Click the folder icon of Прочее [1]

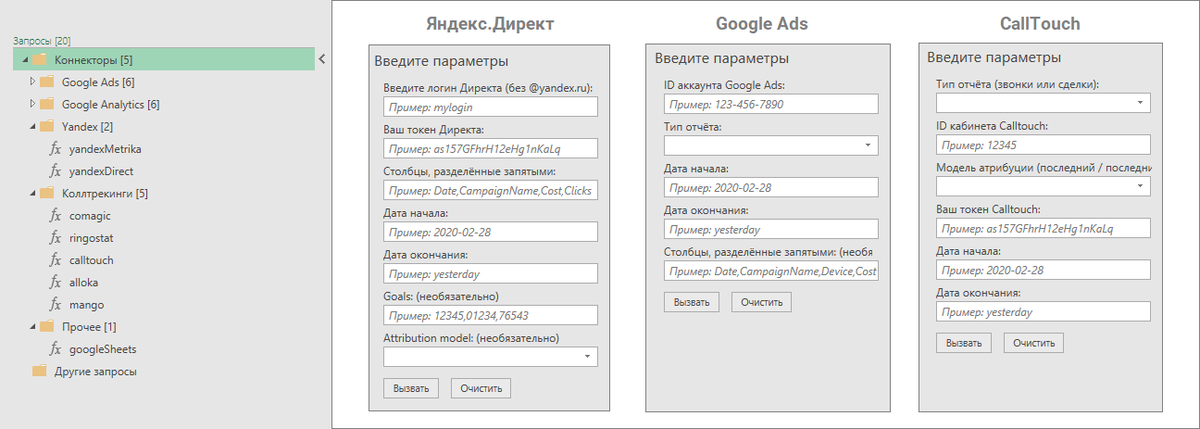47,327
